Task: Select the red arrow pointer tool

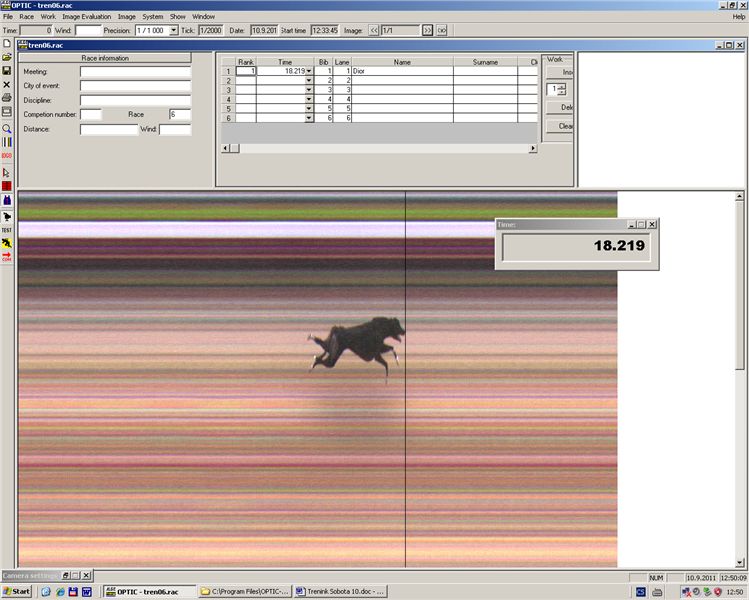Action: point(7,172)
